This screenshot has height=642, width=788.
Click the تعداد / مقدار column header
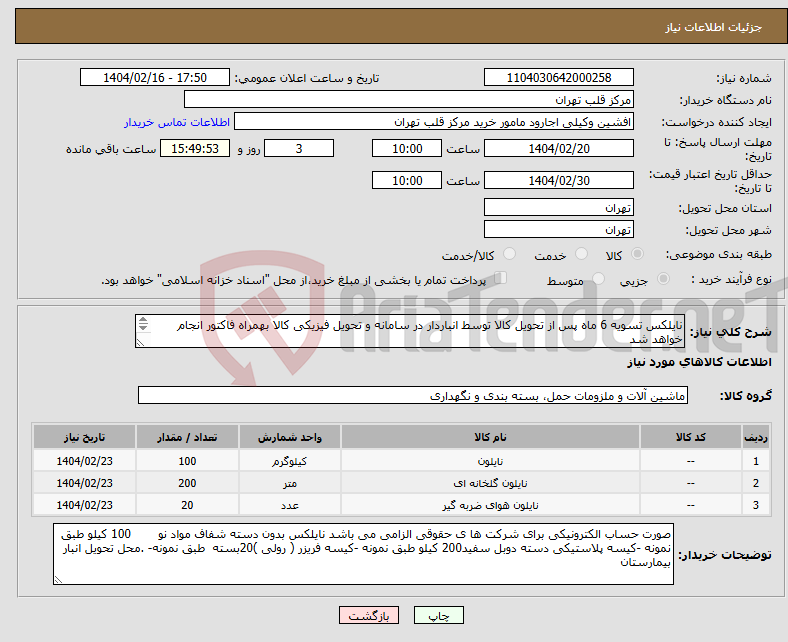point(187,437)
